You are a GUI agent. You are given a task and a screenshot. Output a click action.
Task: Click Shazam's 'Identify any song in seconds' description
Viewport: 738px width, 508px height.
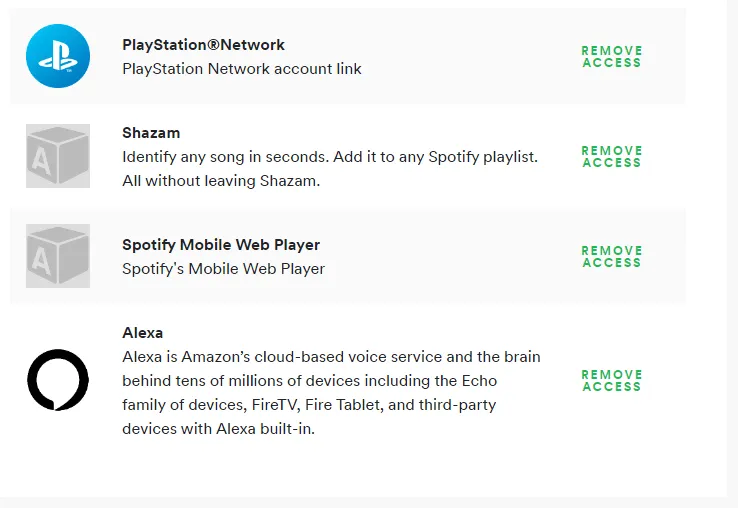330,157
